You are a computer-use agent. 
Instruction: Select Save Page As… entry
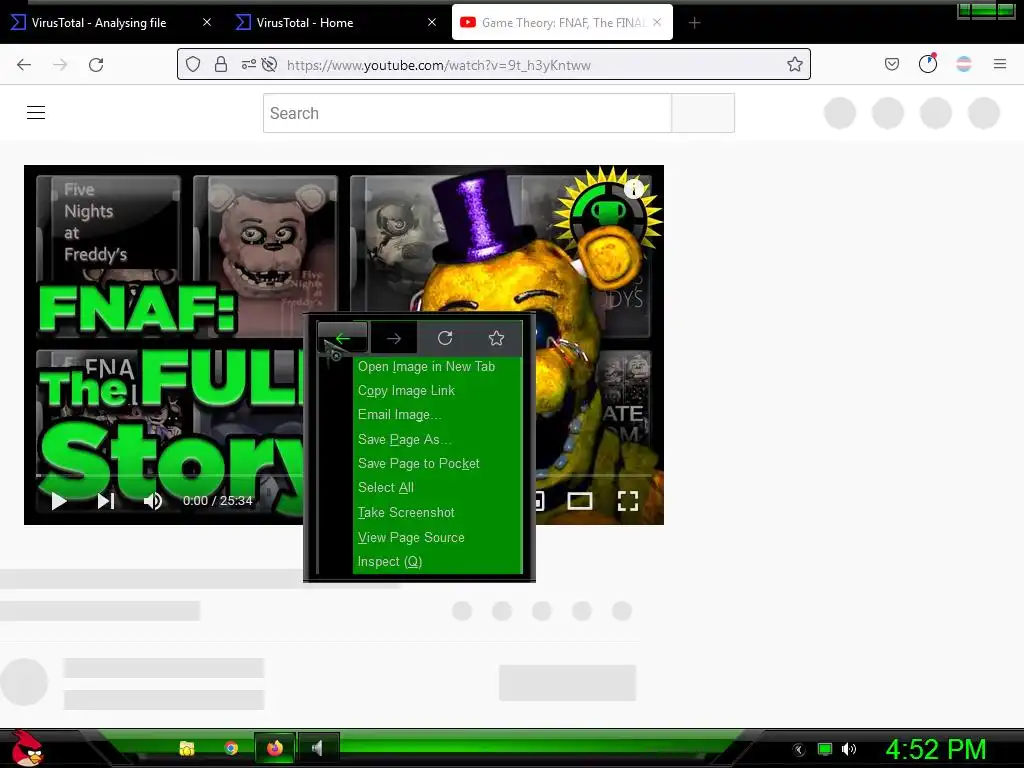[x=404, y=440]
